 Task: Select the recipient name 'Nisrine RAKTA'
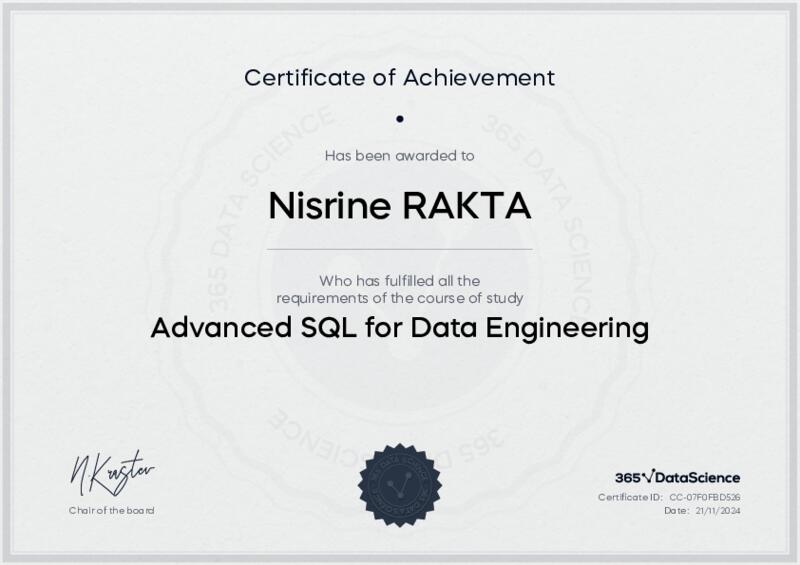(399, 206)
